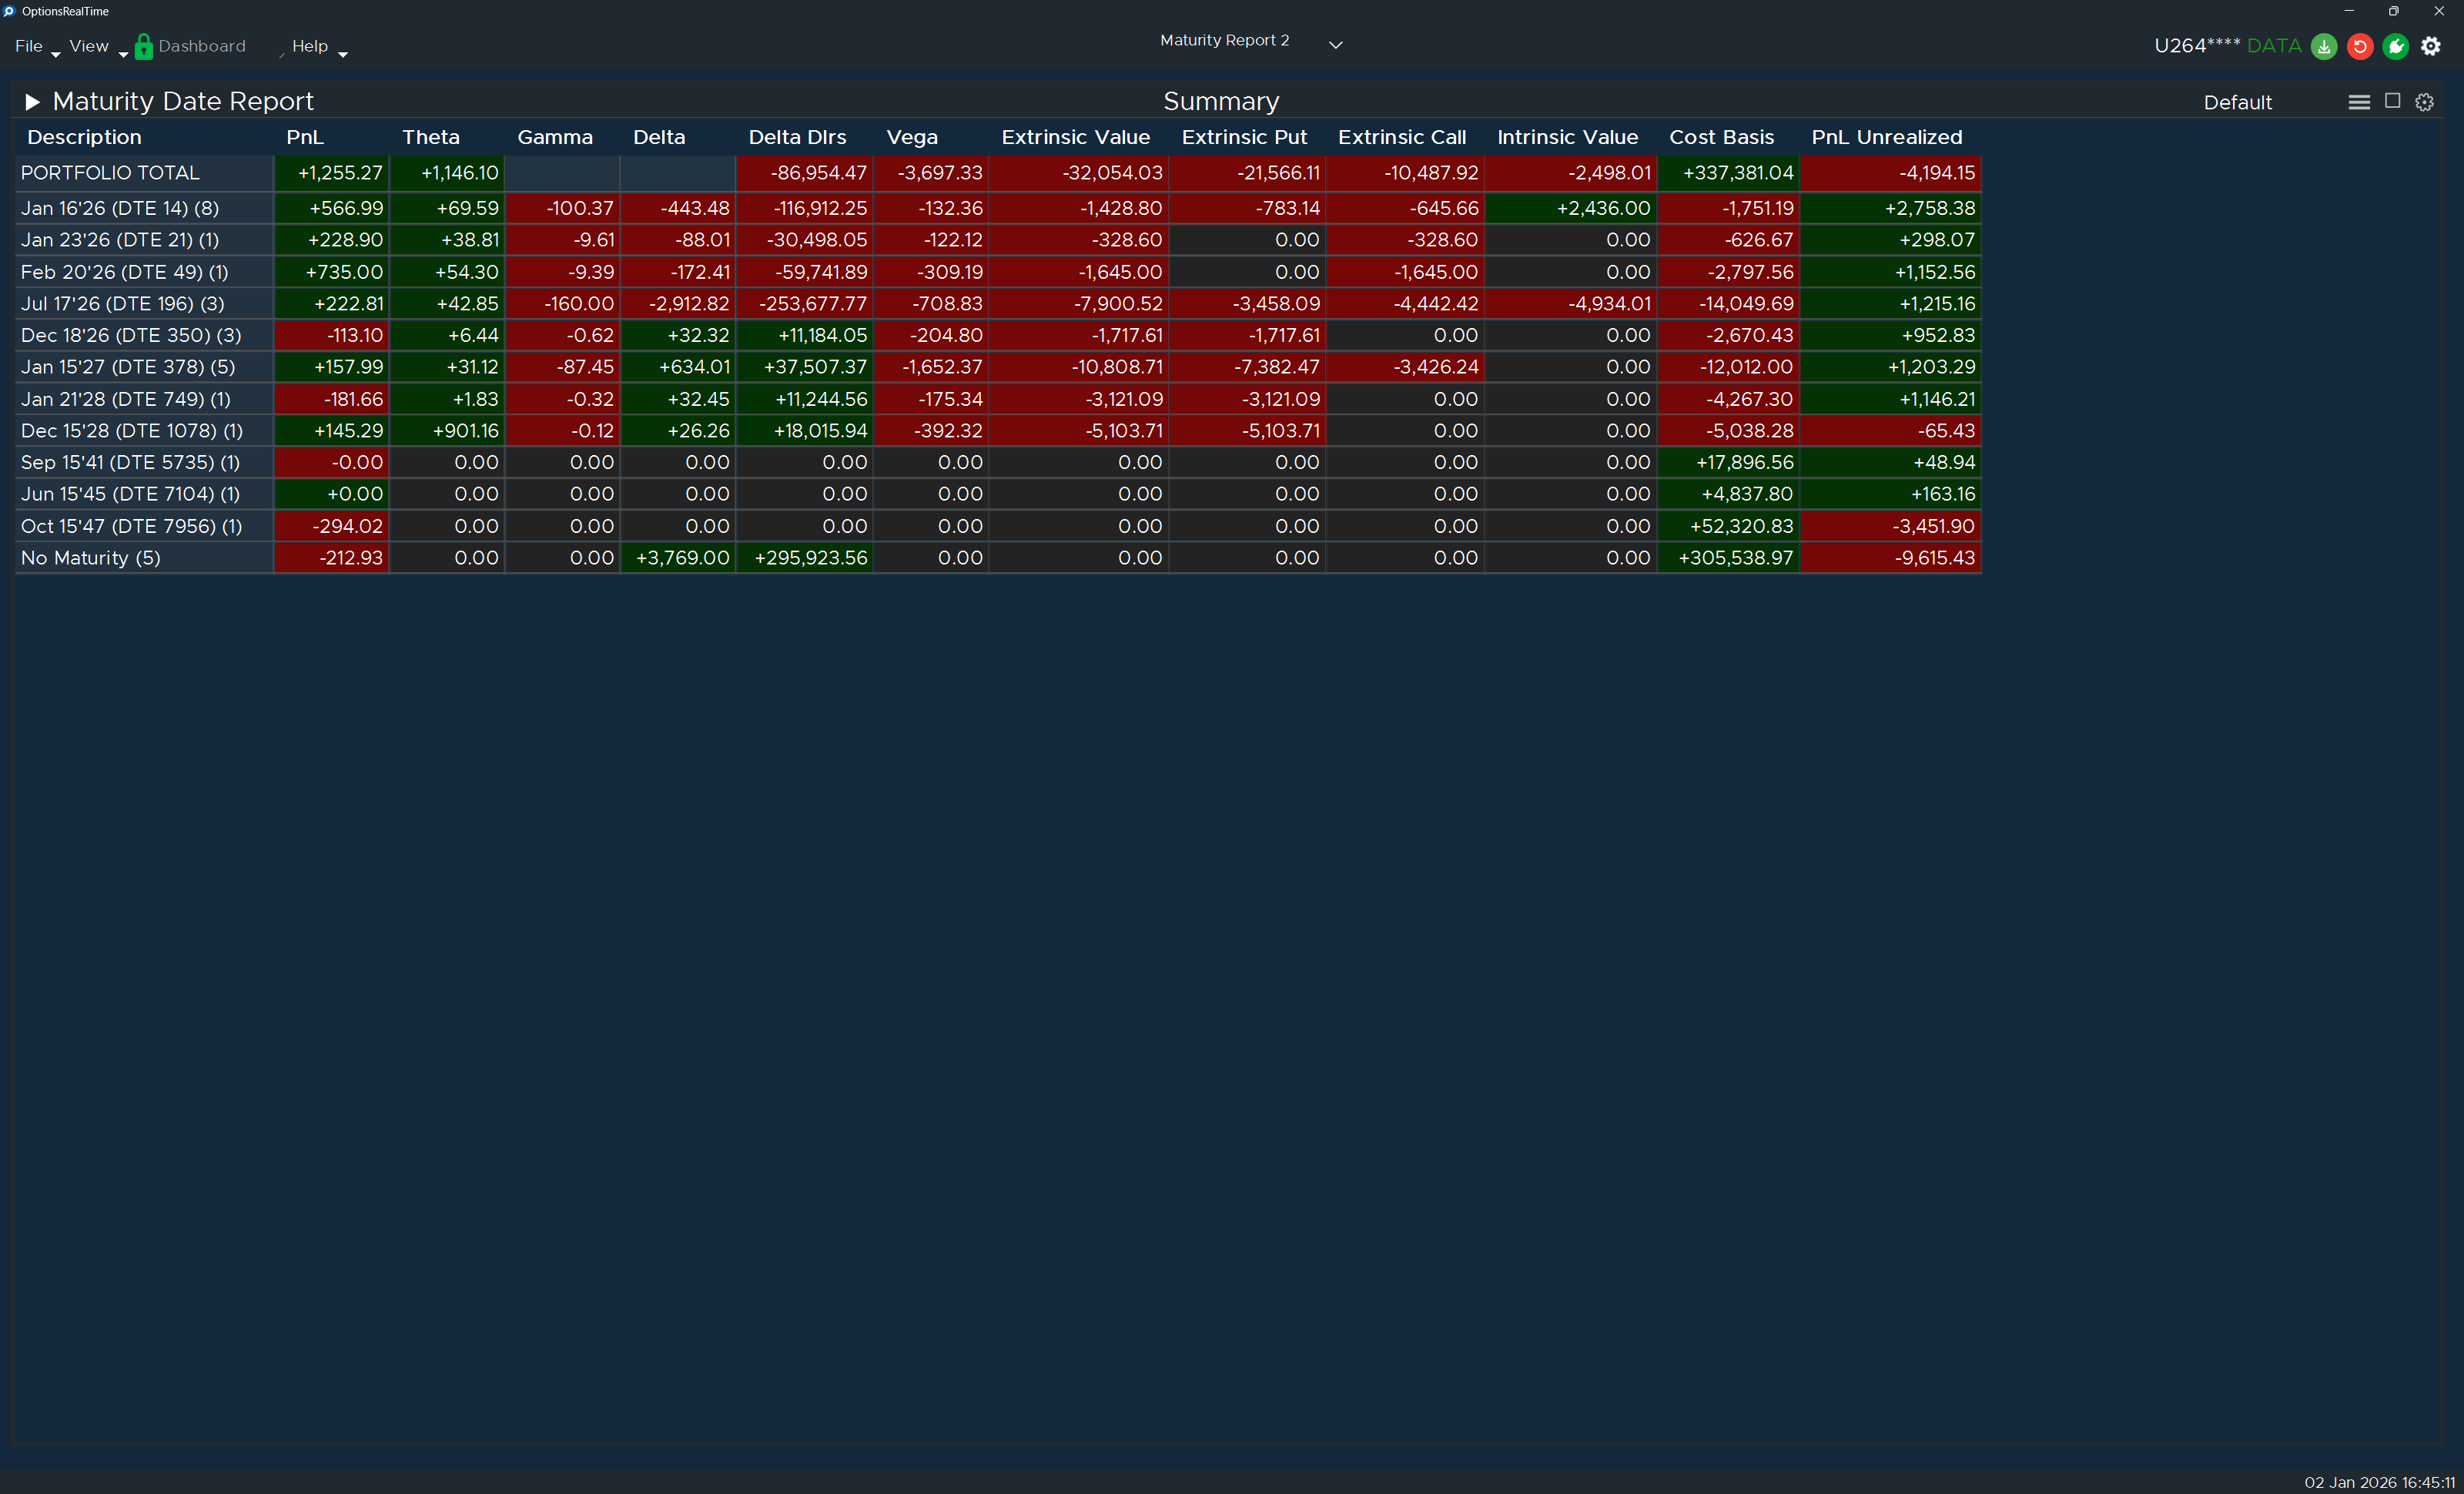Click the red refresh circle icon
Image resolution: width=2464 pixels, height=1494 pixels.
[2360, 46]
